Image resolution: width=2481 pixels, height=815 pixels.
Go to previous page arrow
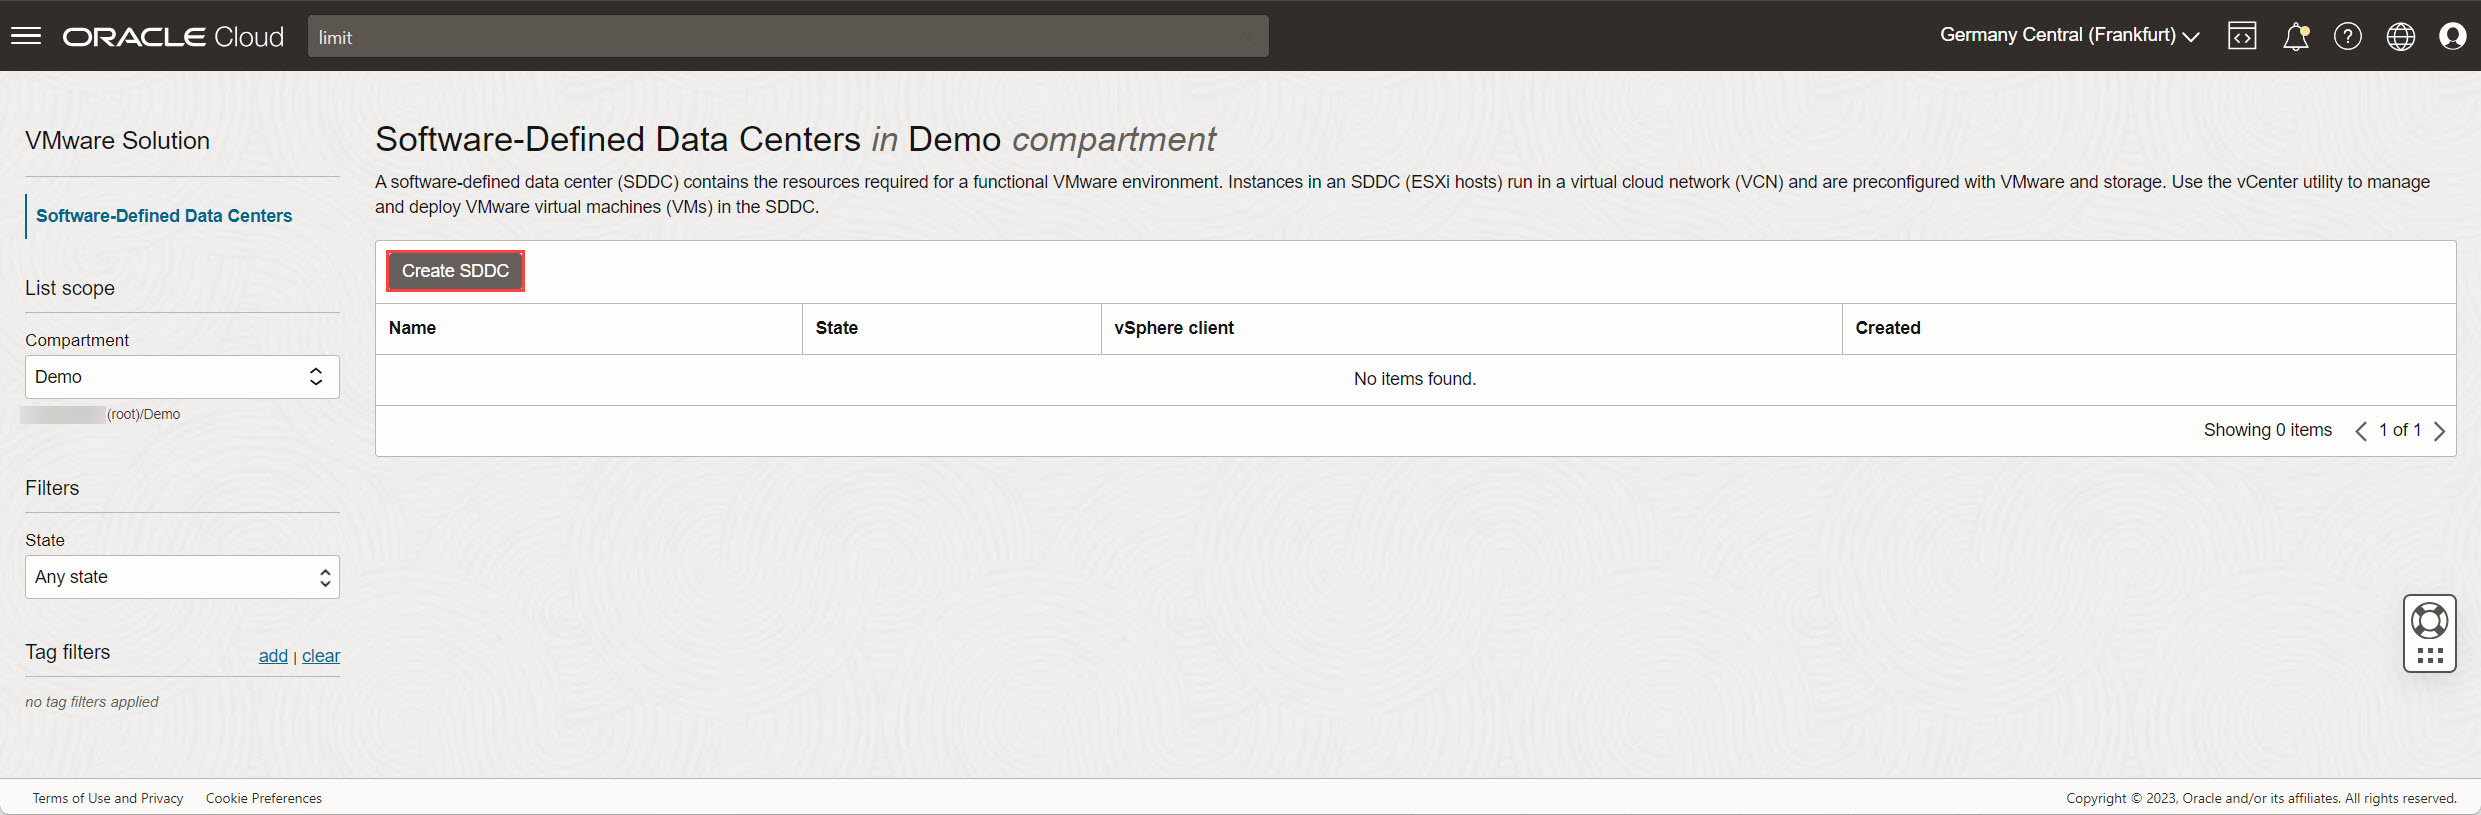tap(2361, 431)
